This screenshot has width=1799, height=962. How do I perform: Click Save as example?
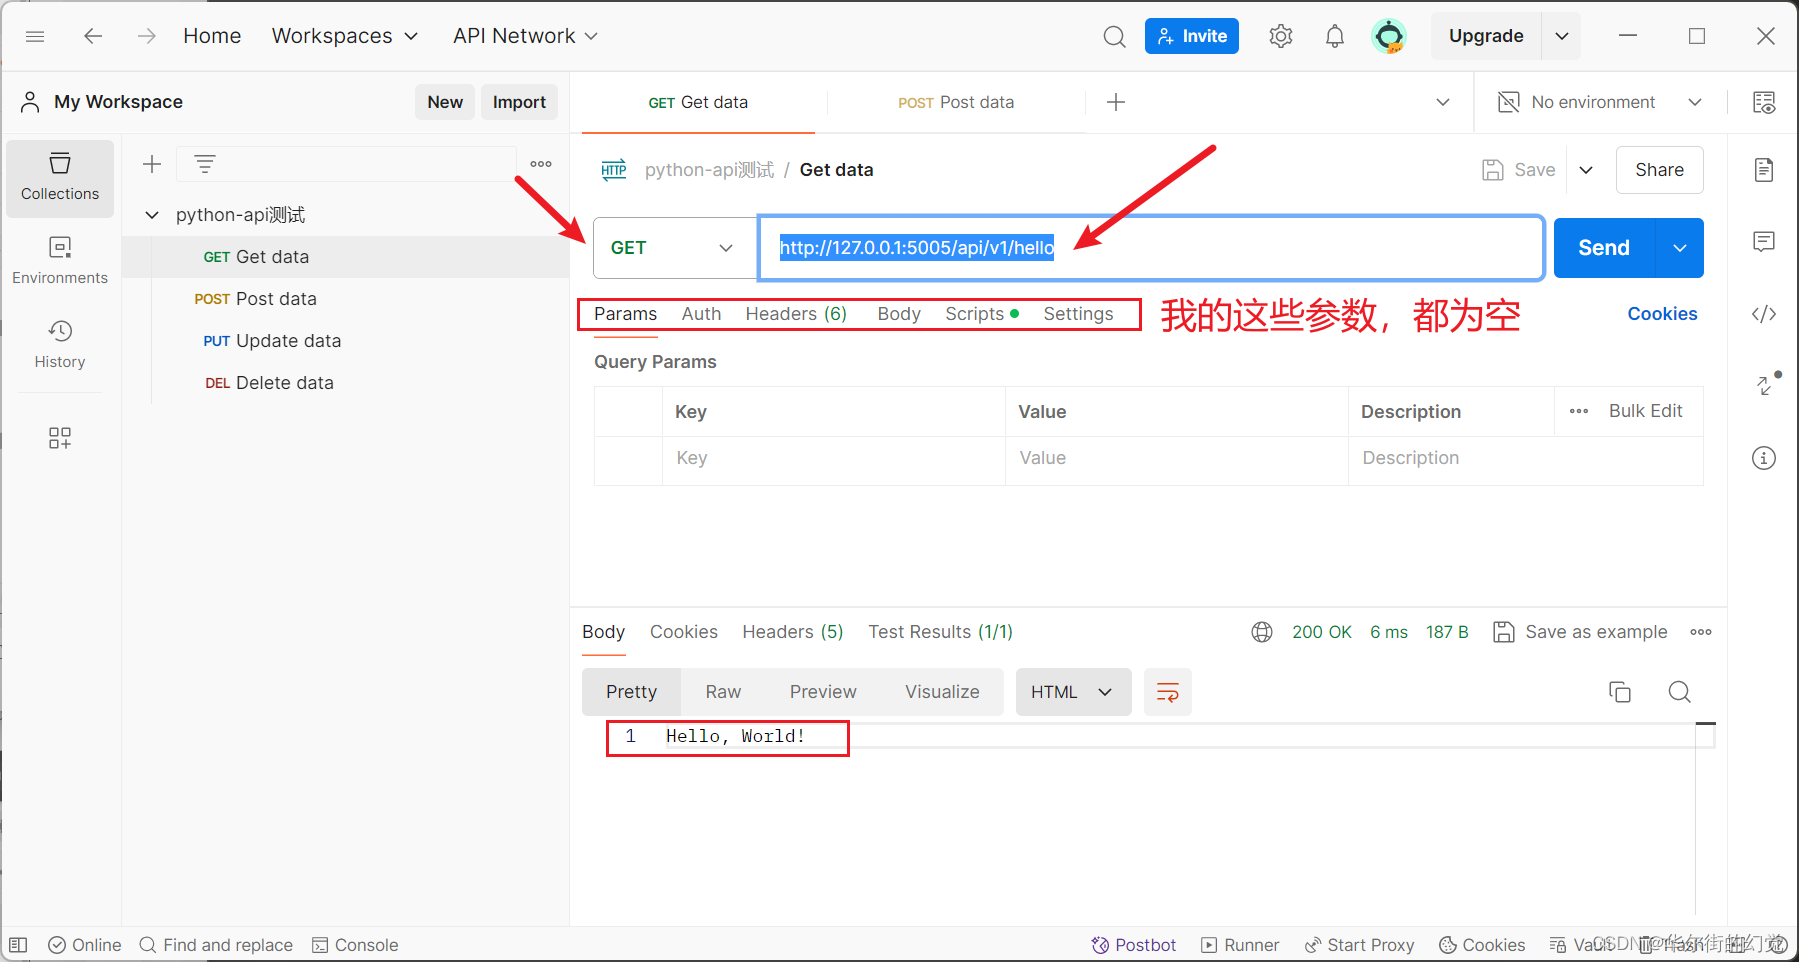click(1580, 632)
